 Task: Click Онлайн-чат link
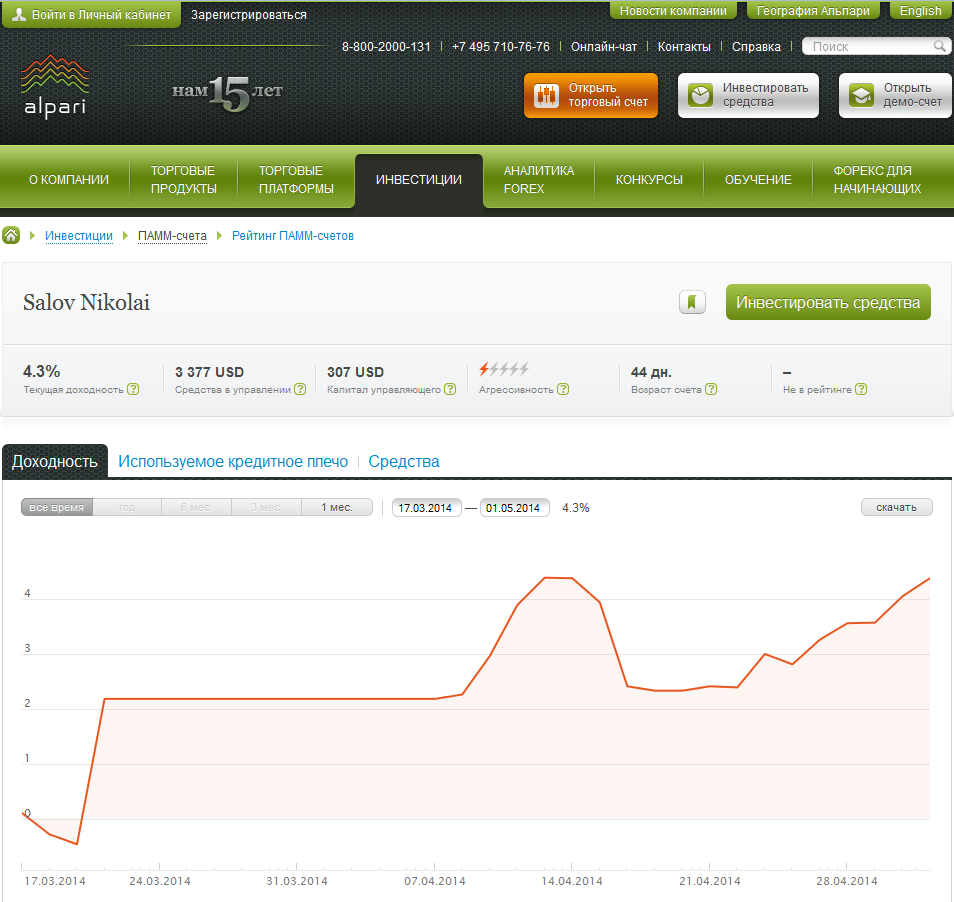pos(604,47)
